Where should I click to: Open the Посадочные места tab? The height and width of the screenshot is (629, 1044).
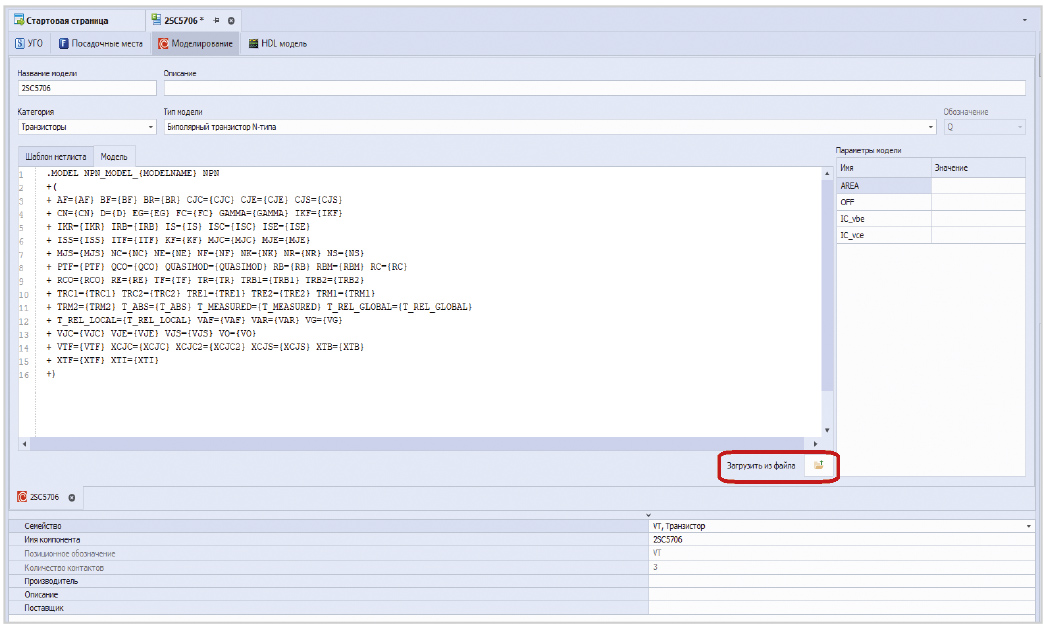pos(101,43)
